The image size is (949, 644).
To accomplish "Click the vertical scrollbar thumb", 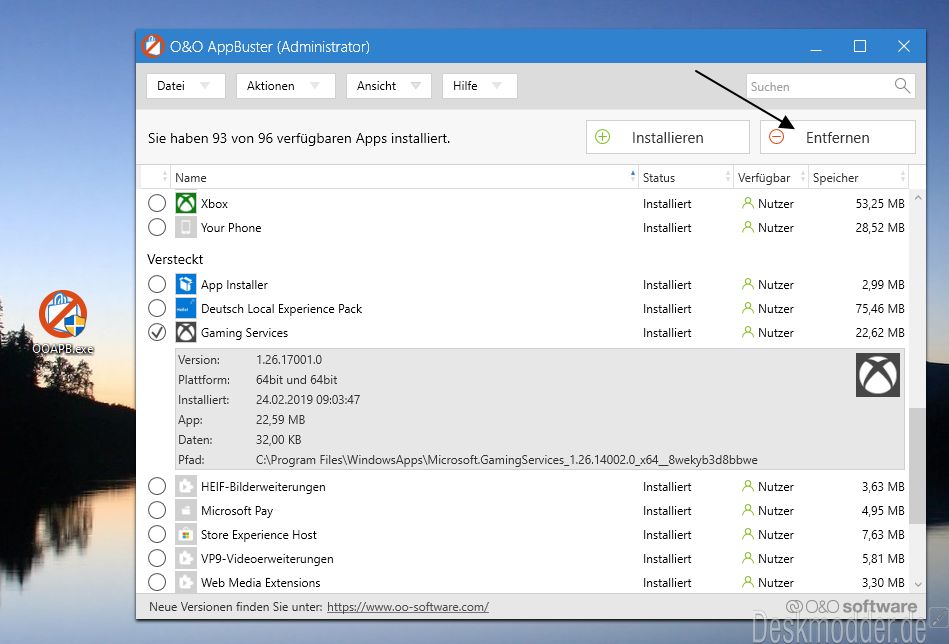I will click(x=918, y=466).
